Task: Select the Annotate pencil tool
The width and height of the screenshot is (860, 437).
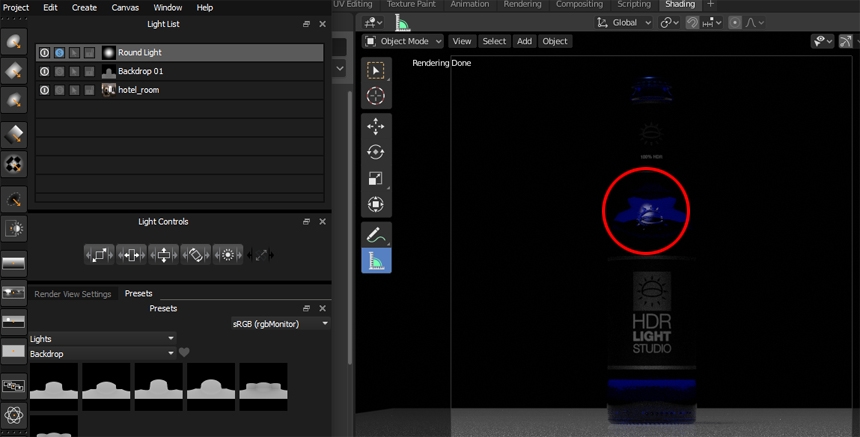Action: pyautogui.click(x=376, y=235)
